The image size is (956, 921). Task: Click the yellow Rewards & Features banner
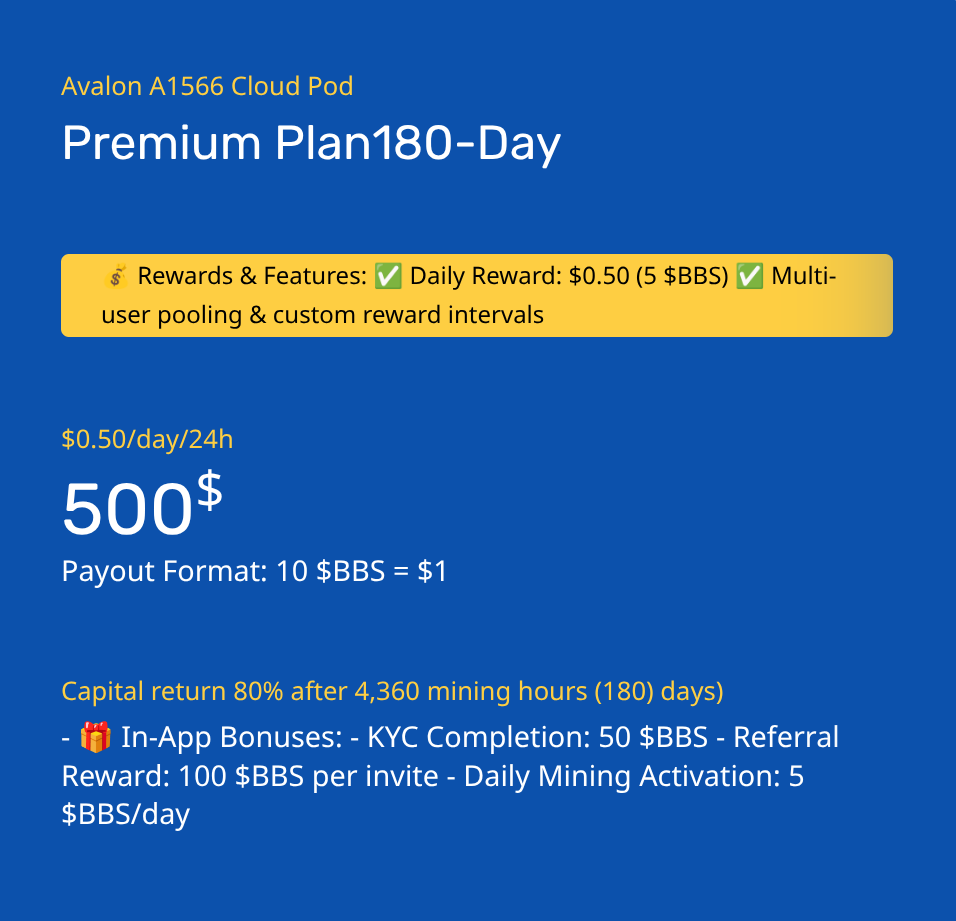point(477,296)
